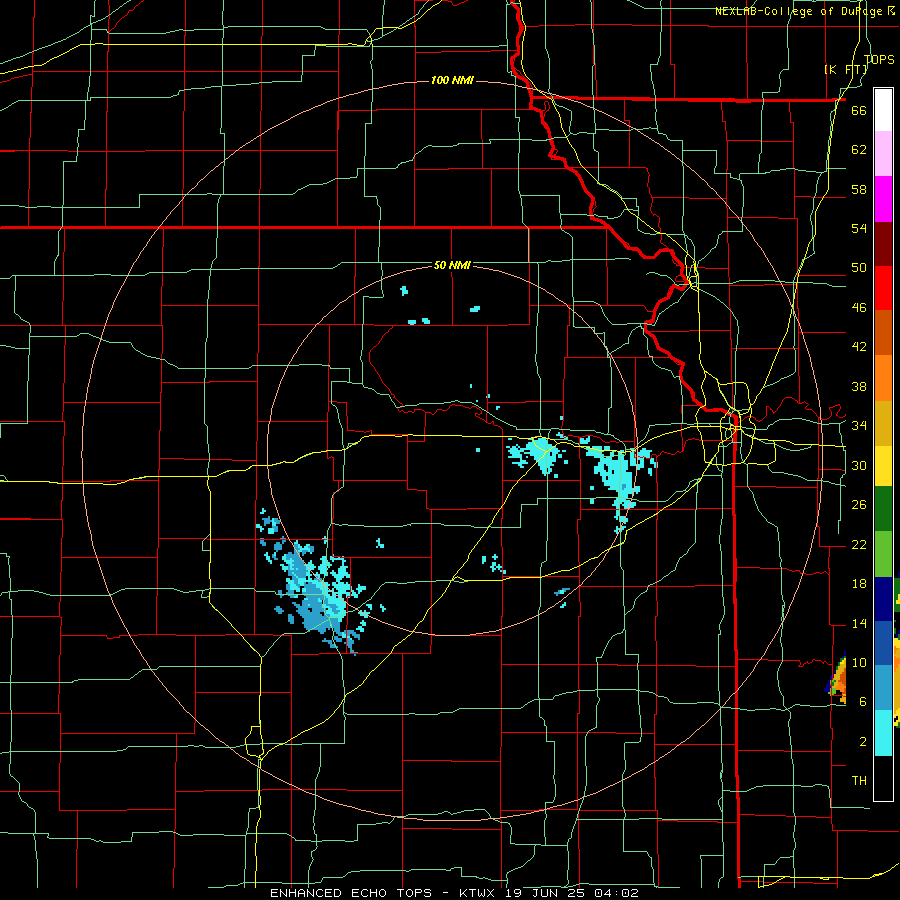Viewport: 900px width, 900px height.
Task: Click the 34 legend value
Action: coord(859,426)
